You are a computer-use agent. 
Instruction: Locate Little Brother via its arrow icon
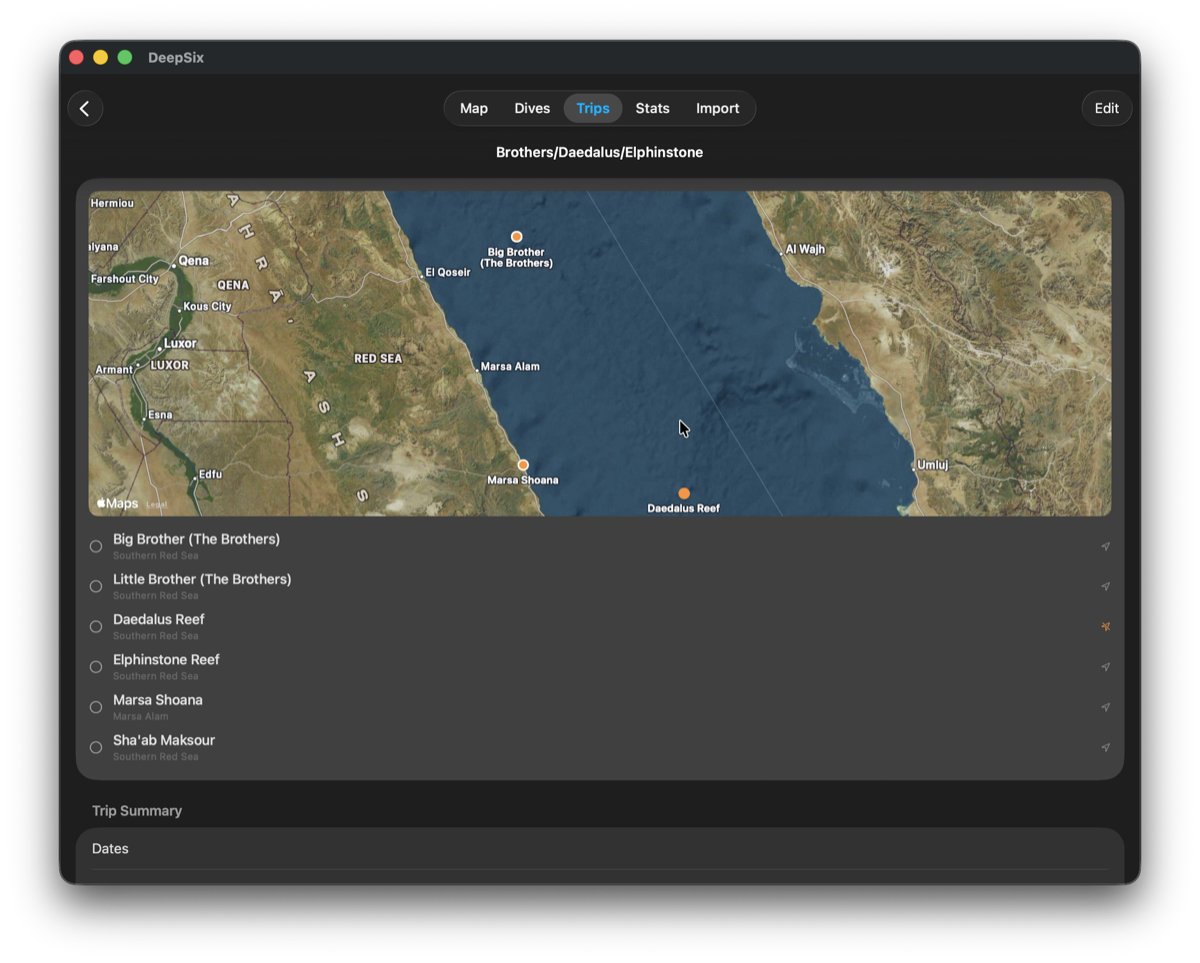(1105, 587)
